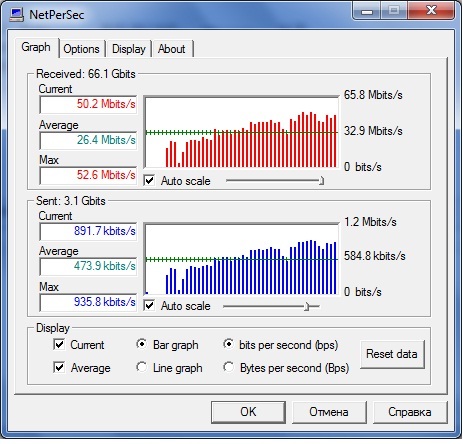Click the Received Max 52.6 Mbits/s field
463x444 pixels.
point(88,175)
